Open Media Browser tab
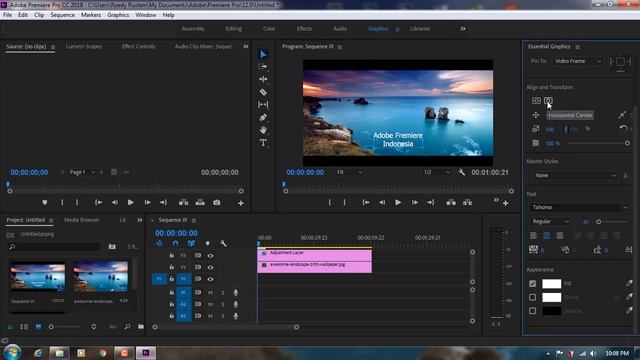This screenshot has height=360, width=640. coord(82,220)
